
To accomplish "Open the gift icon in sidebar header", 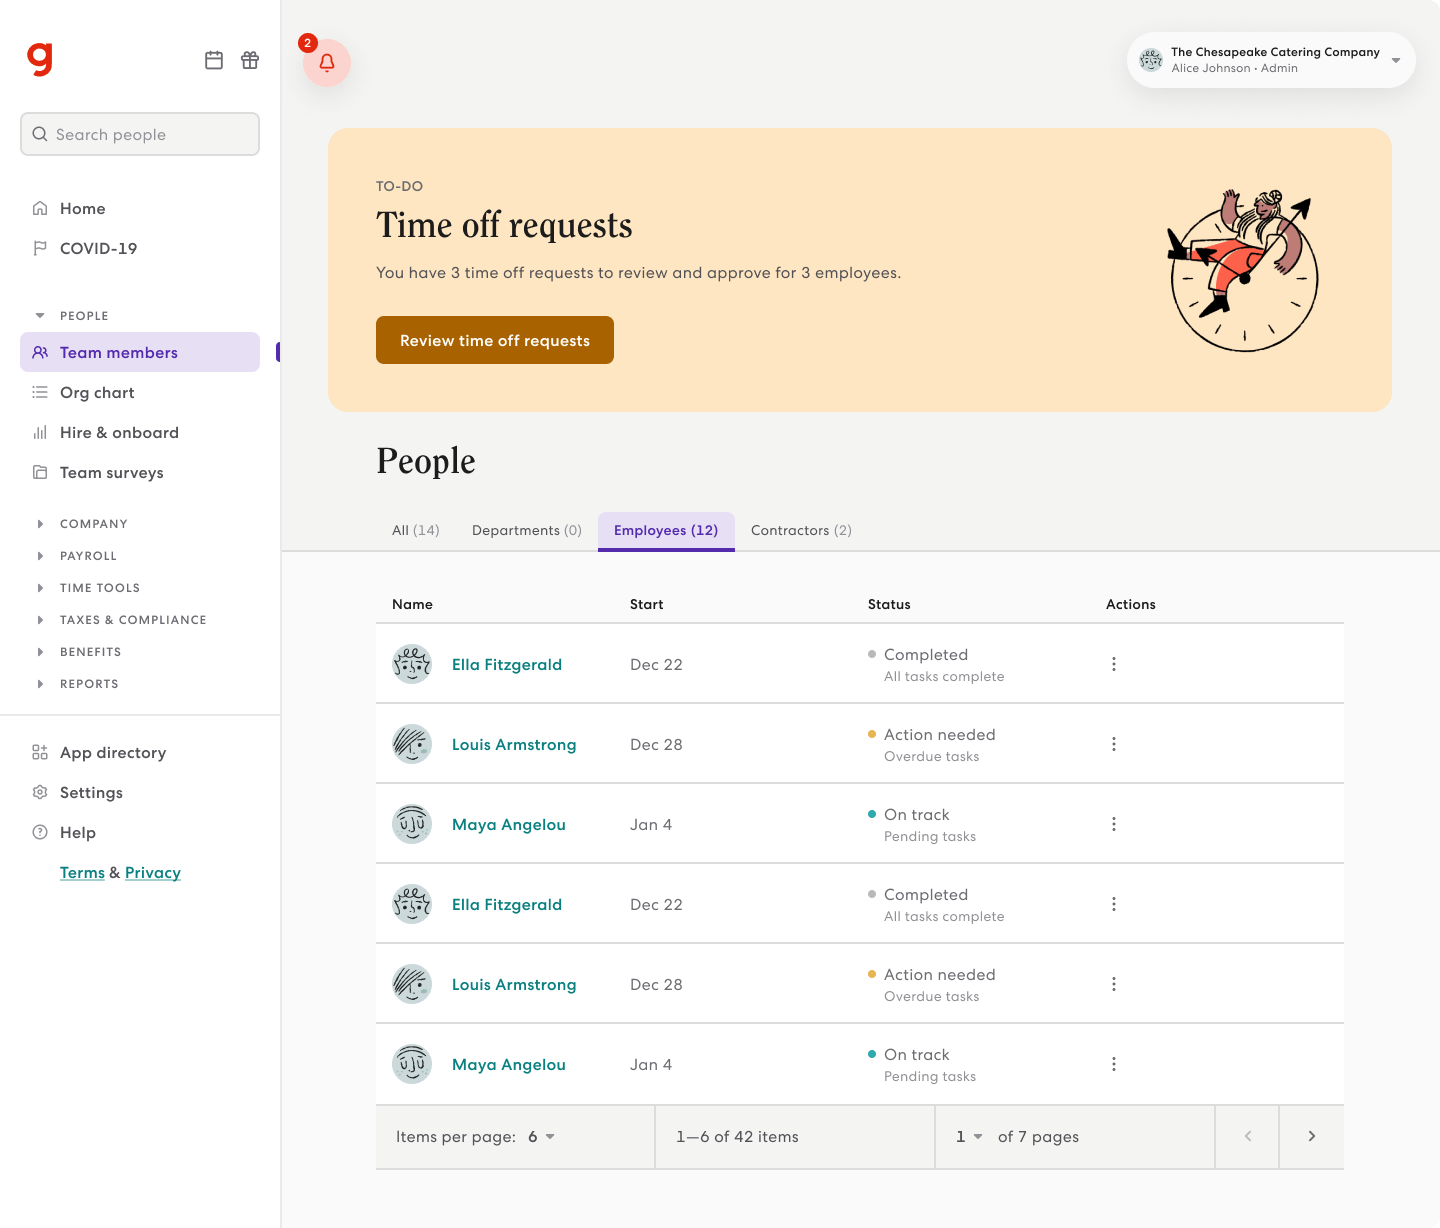I will coord(250,60).
